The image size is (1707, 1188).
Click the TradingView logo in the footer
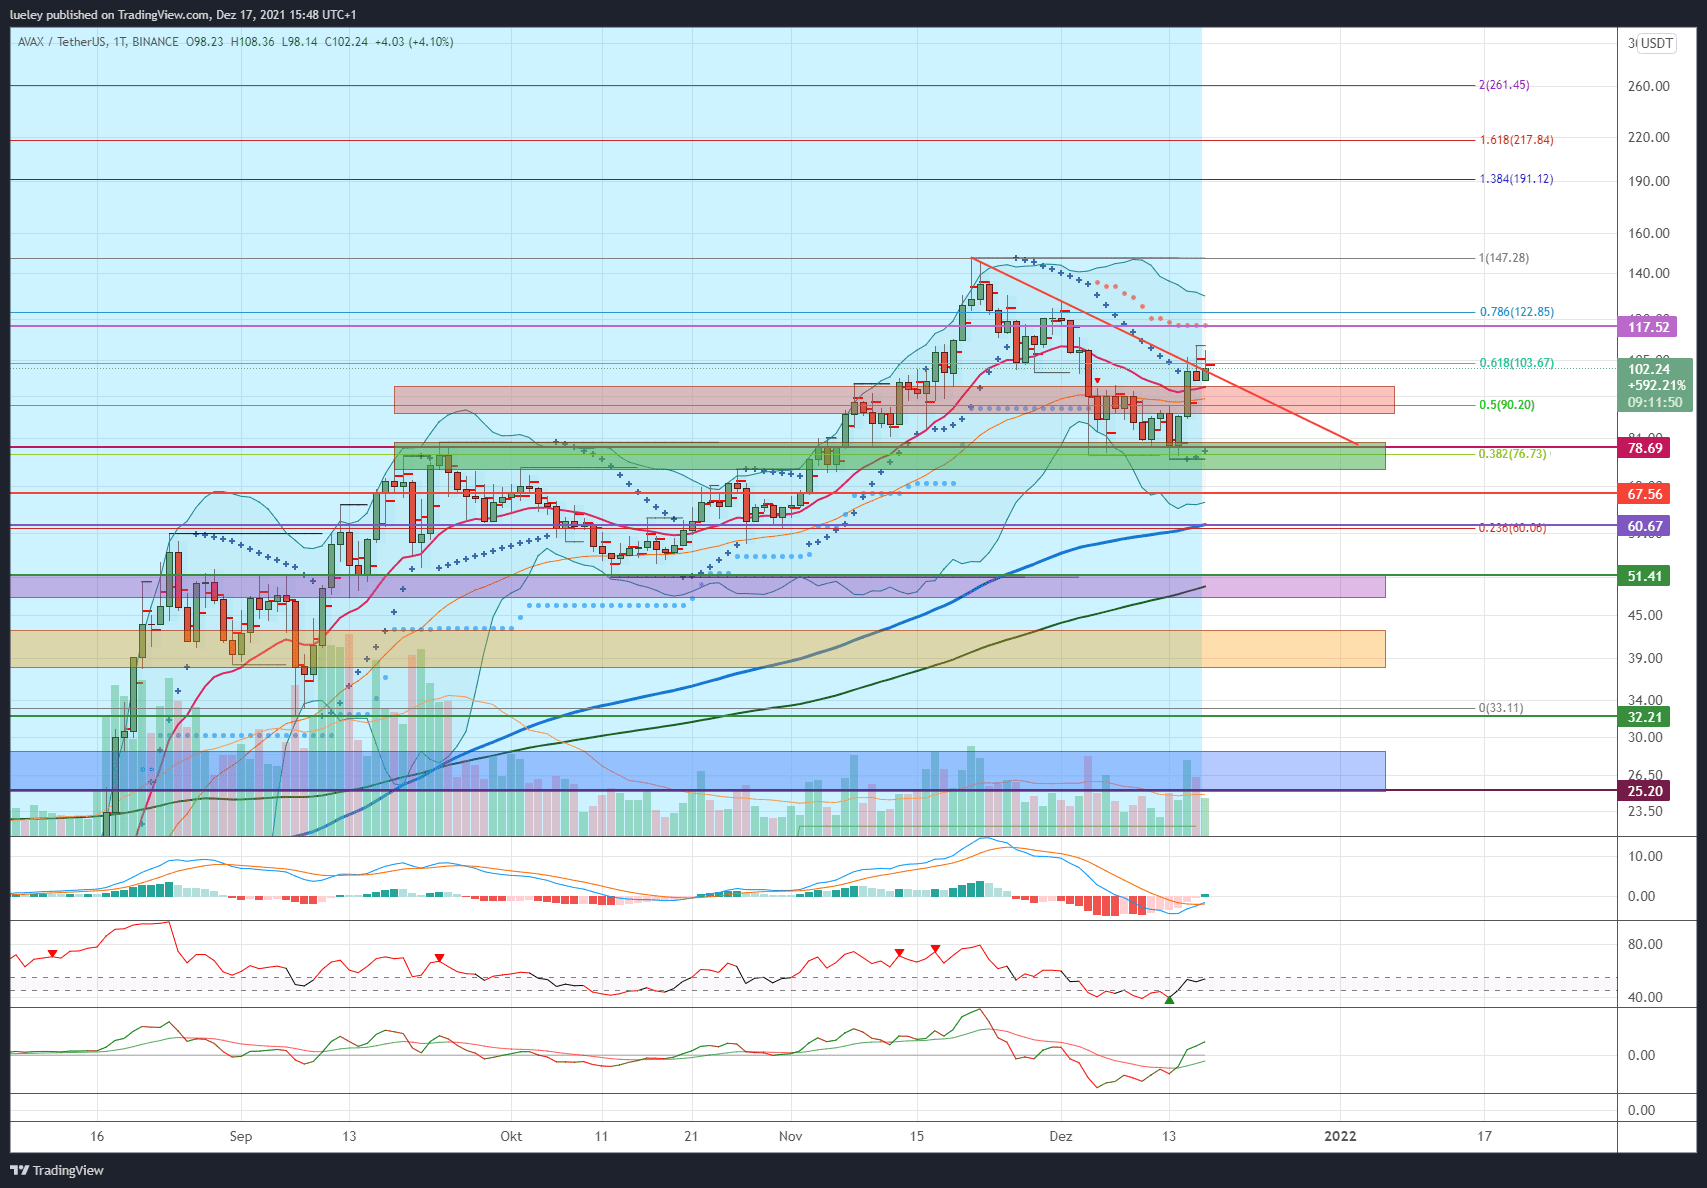click(x=57, y=1170)
